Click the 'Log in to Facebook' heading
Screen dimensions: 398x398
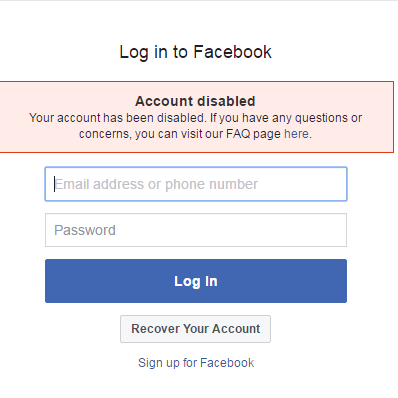tap(195, 52)
